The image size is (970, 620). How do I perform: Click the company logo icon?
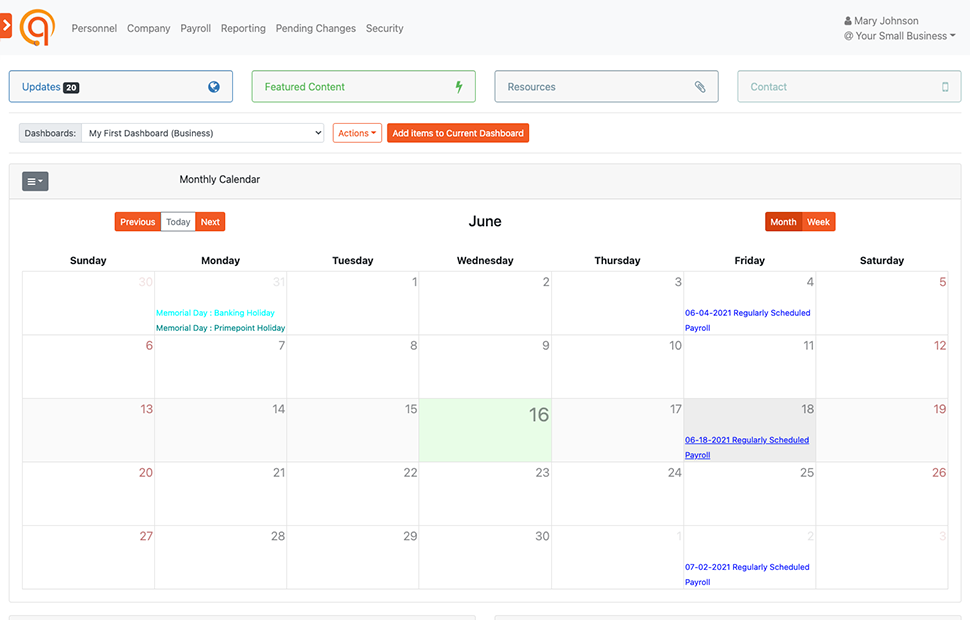39,27
